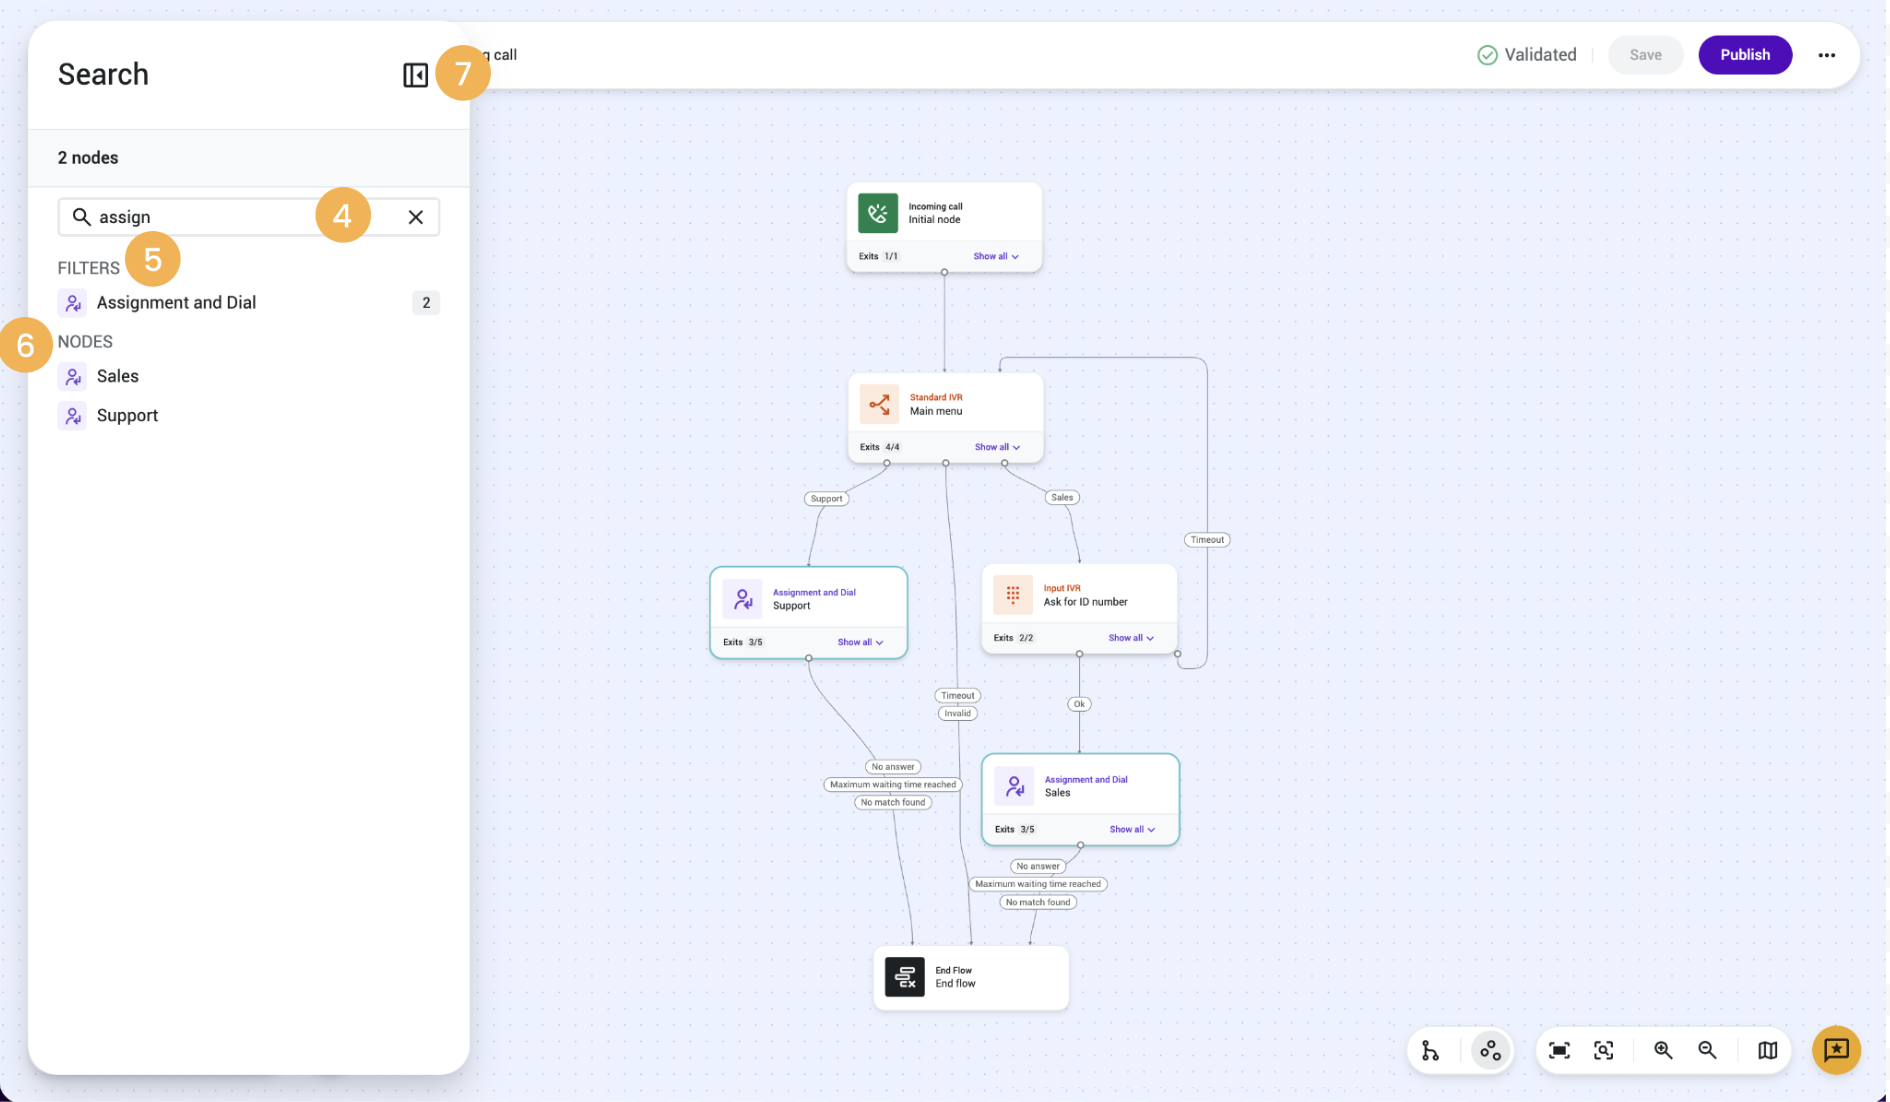The width and height of the screenshot is (1890, 1102).
Task: Click the End Flow node icon
Action: coord(905,977)
